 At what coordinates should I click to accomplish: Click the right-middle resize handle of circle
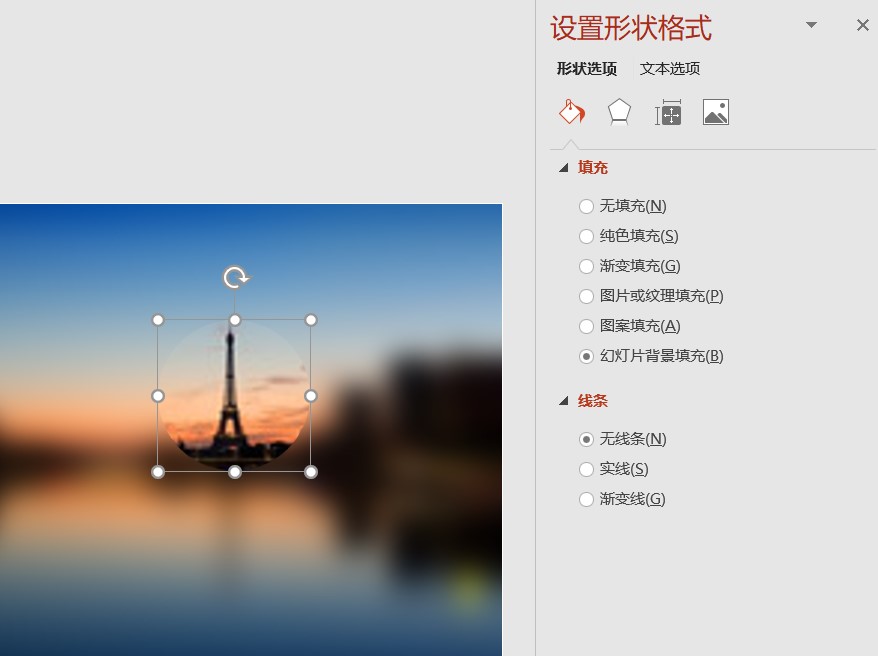point(311,396)
